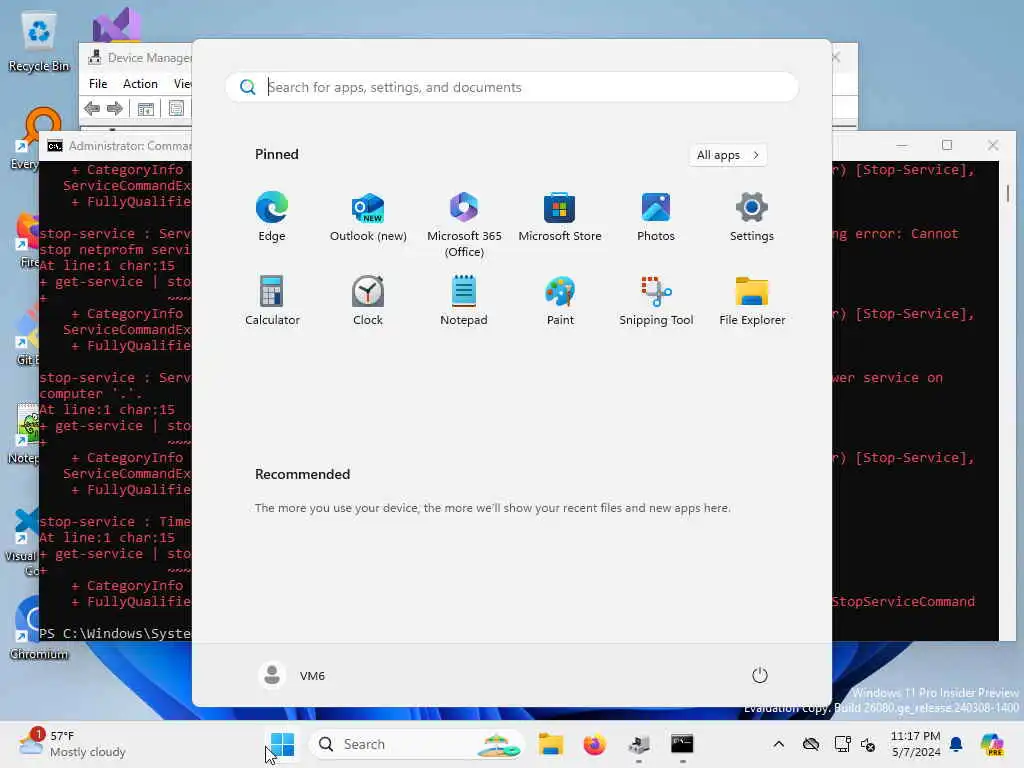Maximize the Command Prompt window

coord(947,145)
